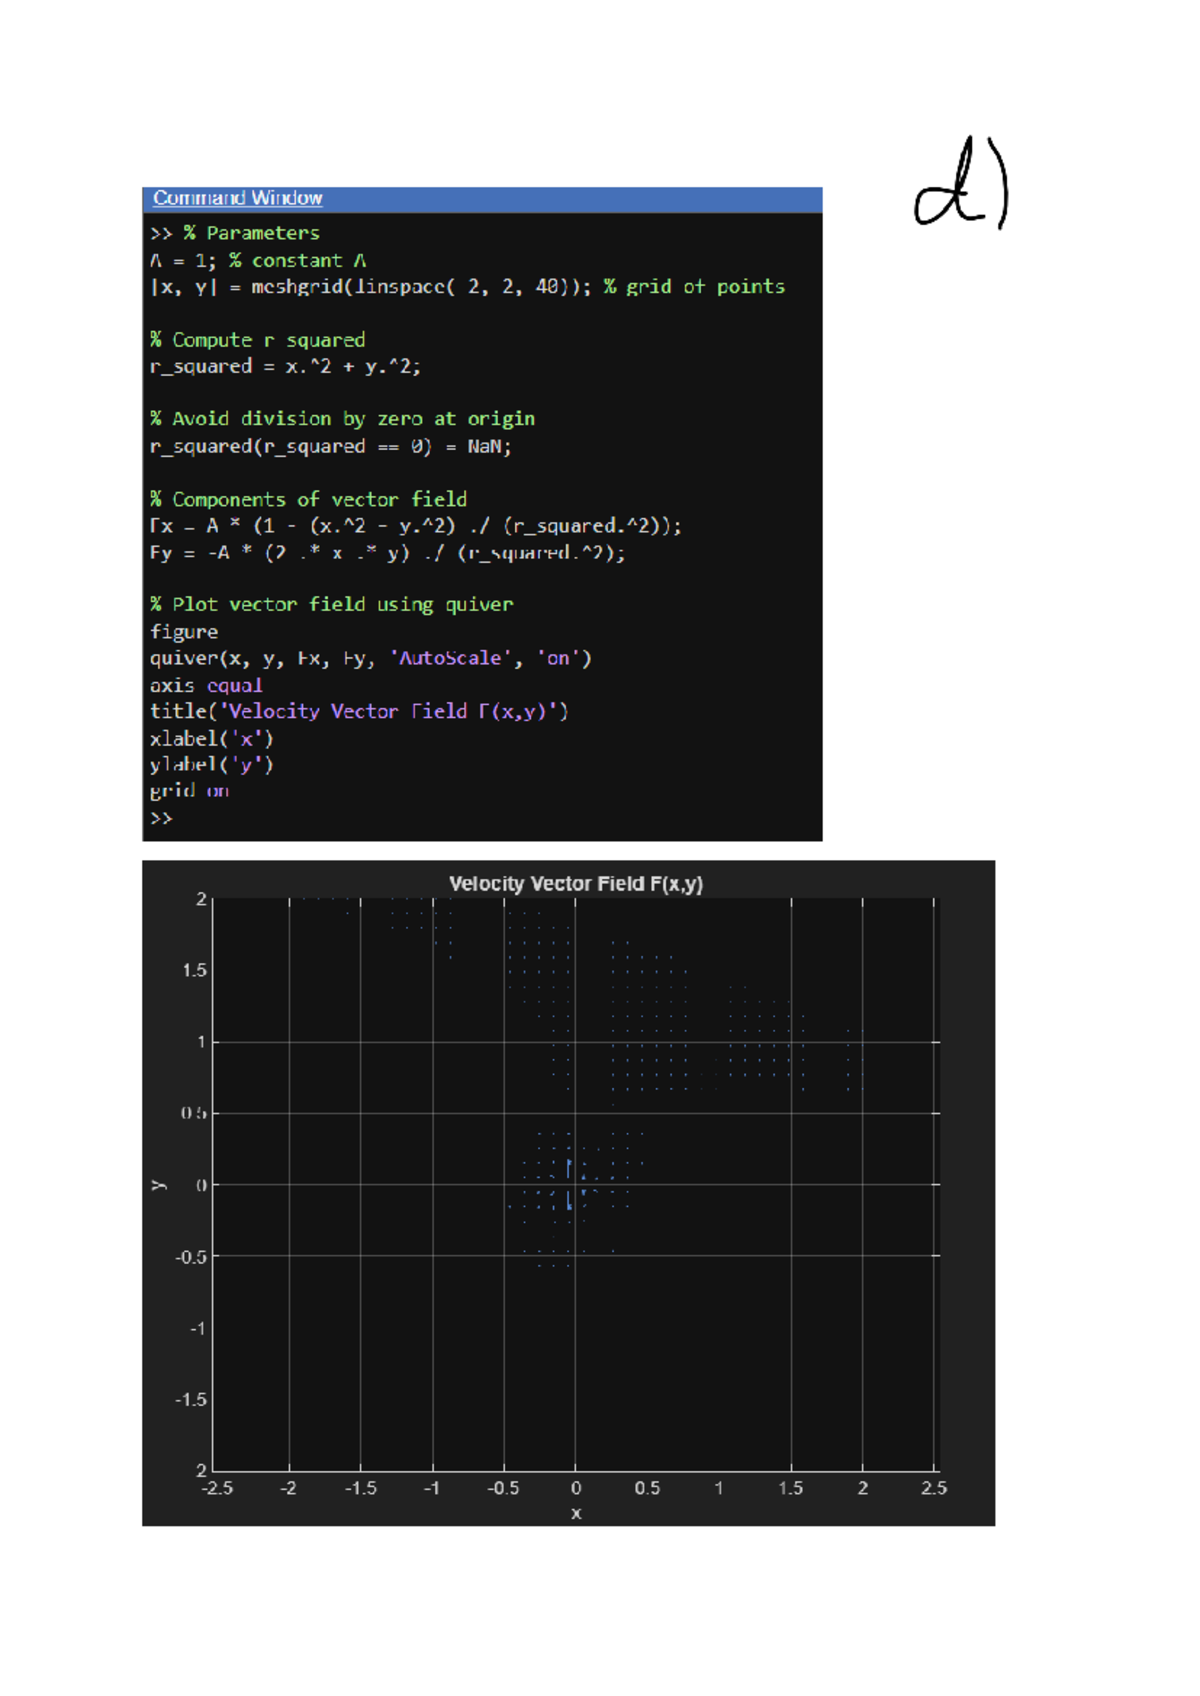Click the 'axis equal' command
The width and height of the screenshot is (1200, 1696).
point(206,685)
